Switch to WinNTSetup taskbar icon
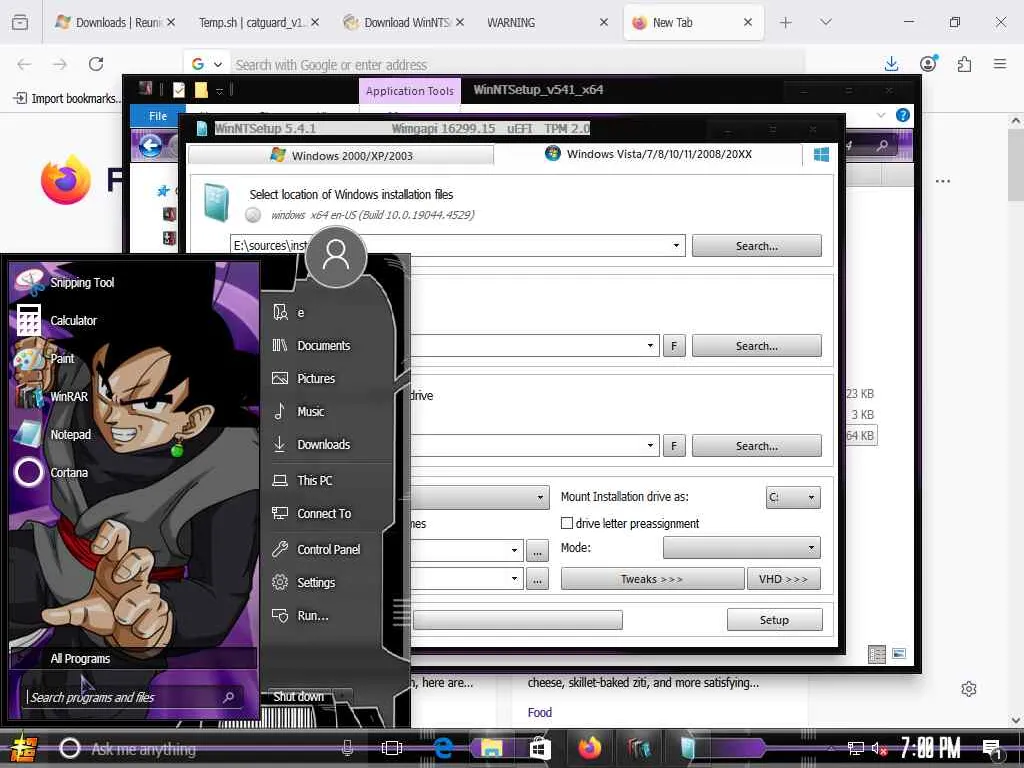Viewport: 1024px width, 768px height. coord(687,748)
